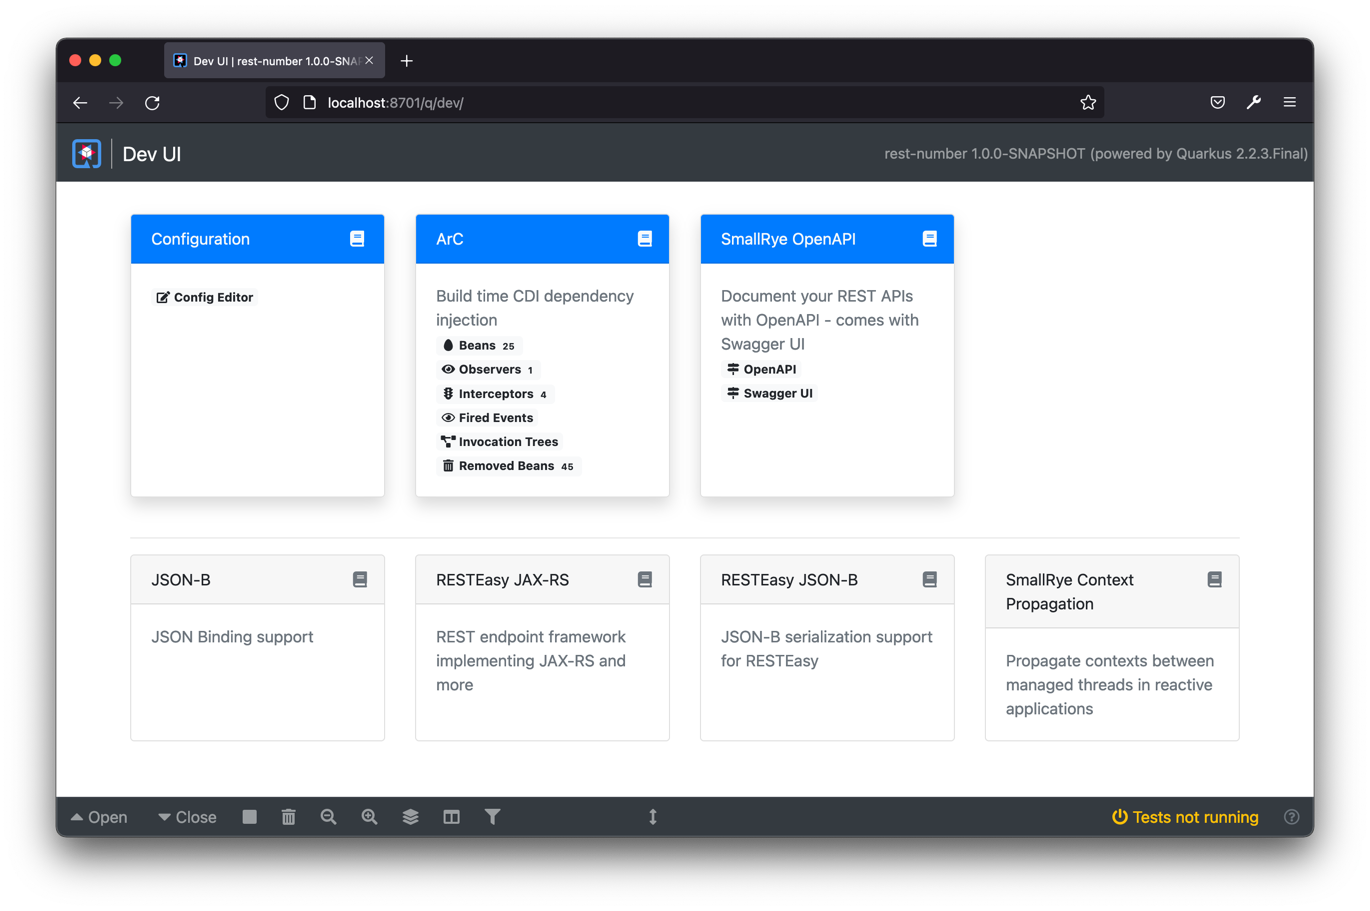Bookmark this page with the star icon
1370x911 pixels.
(x=1088, y=102)
